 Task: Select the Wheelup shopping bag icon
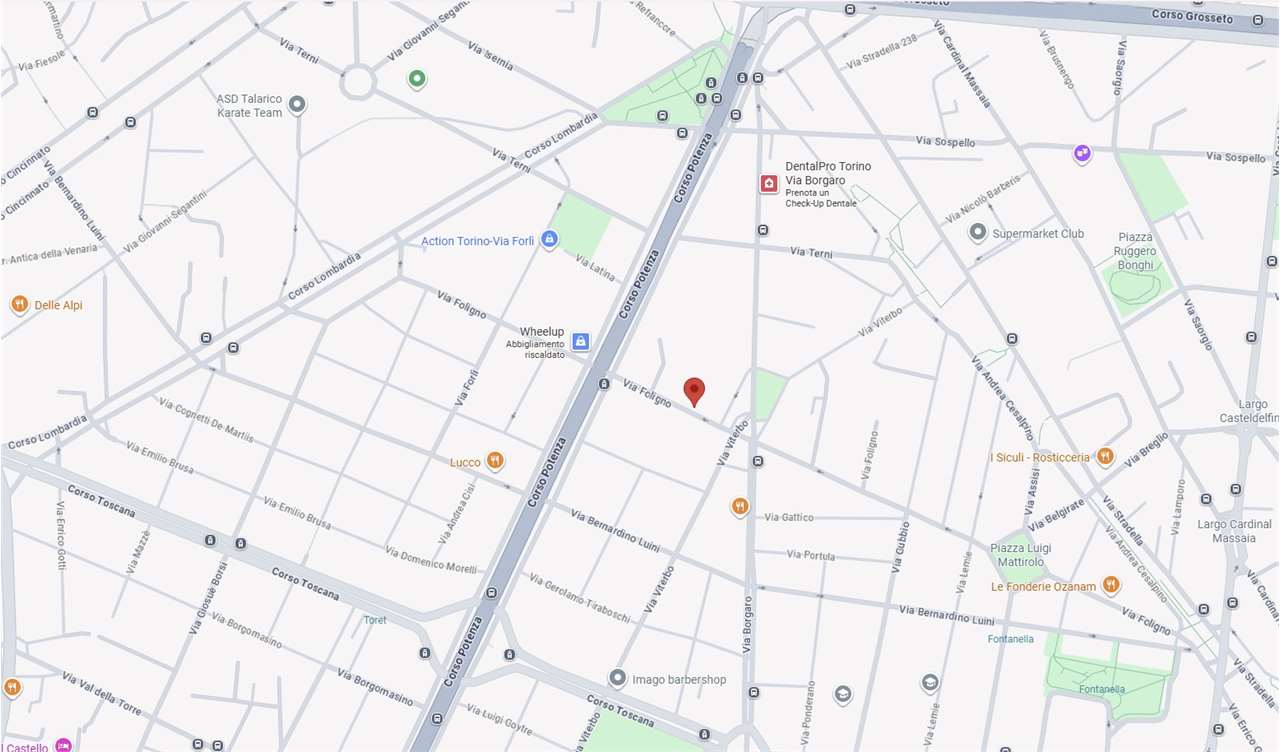pos(580,342)
